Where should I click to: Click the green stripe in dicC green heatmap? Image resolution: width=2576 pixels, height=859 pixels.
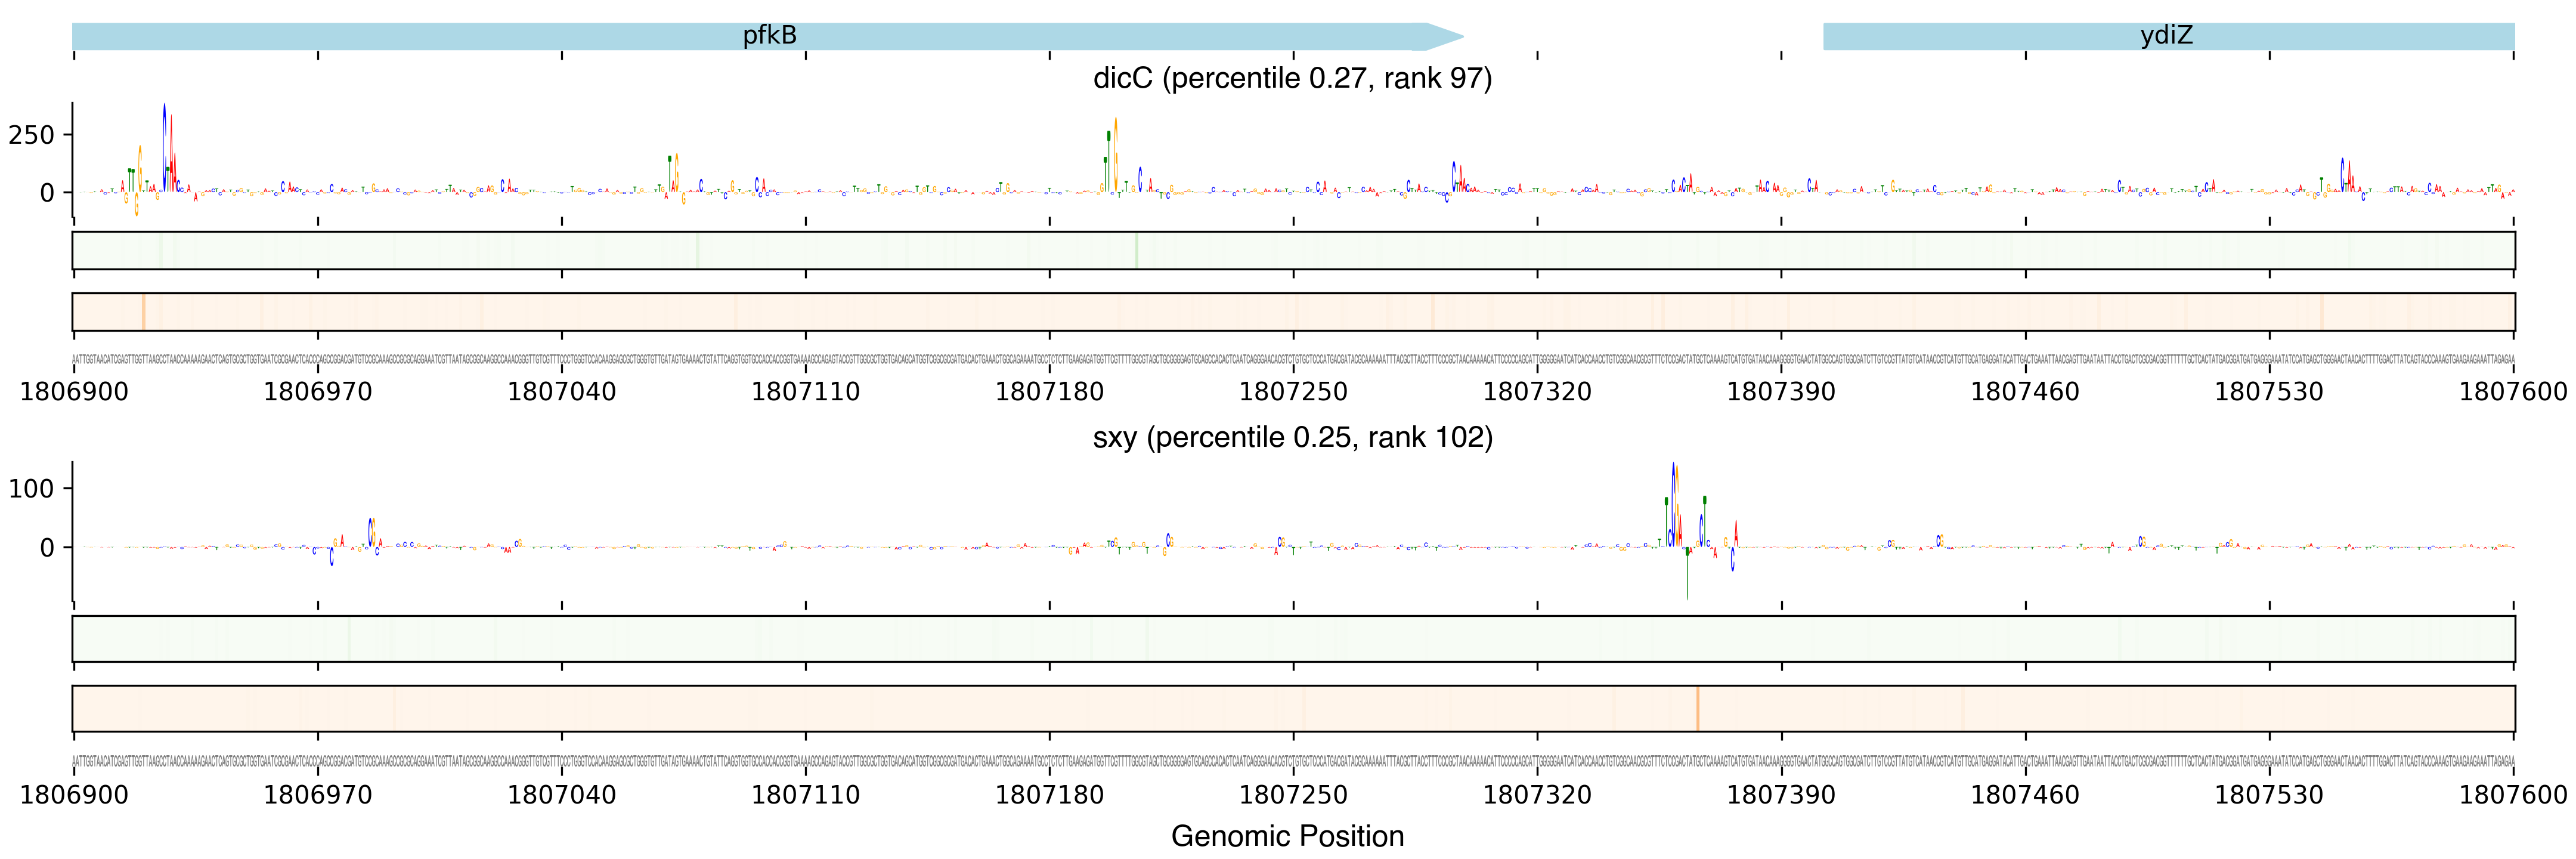1137,250
